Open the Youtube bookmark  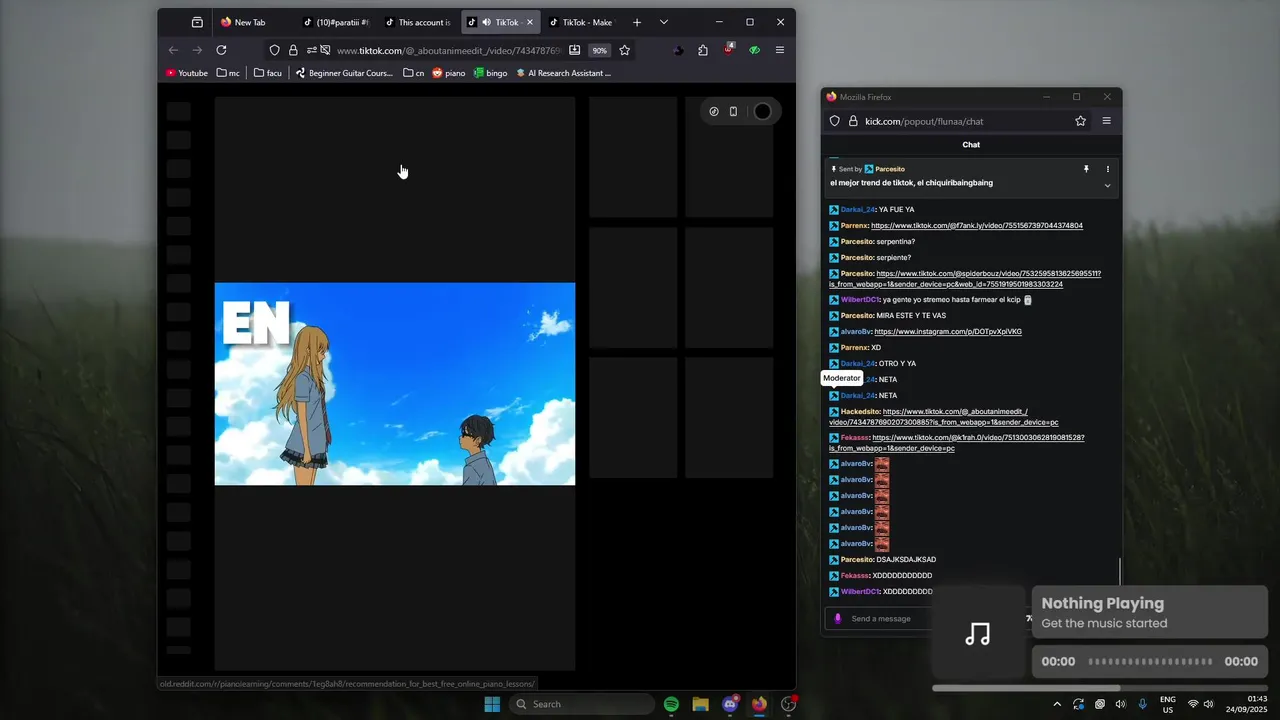(x=187, y=73)
